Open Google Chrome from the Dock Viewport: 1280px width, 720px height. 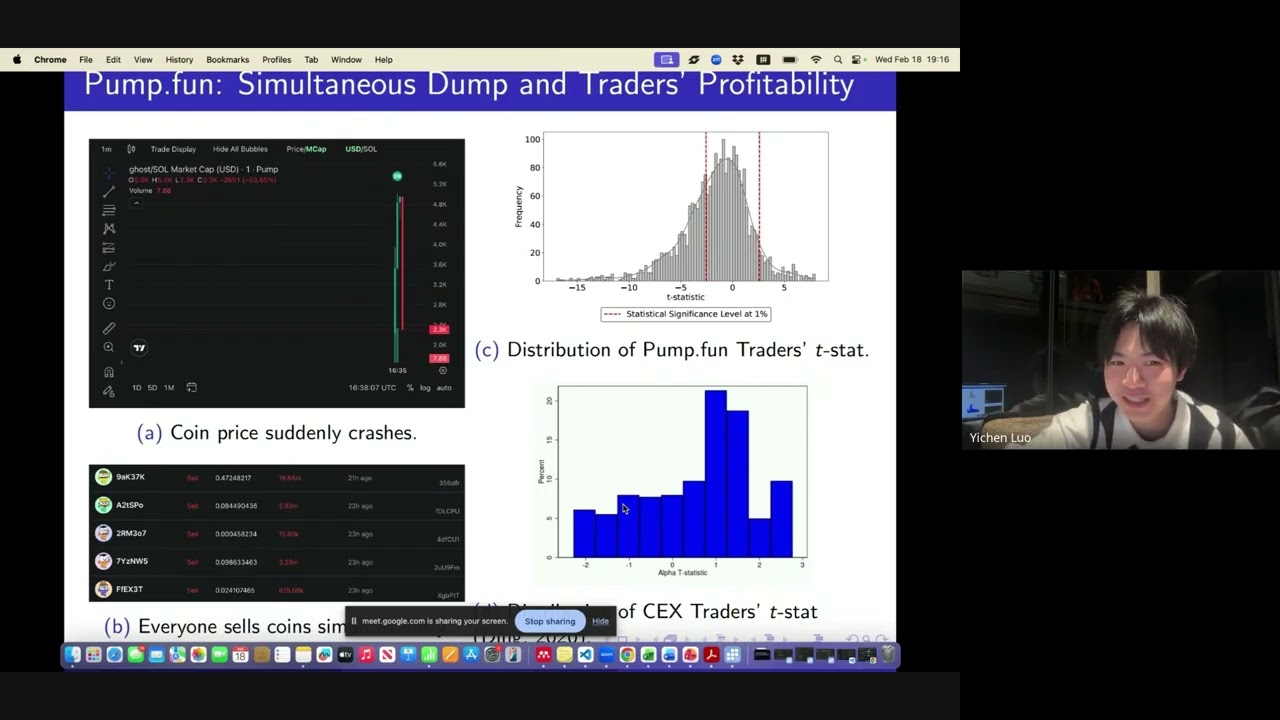(x=627, y=656)
